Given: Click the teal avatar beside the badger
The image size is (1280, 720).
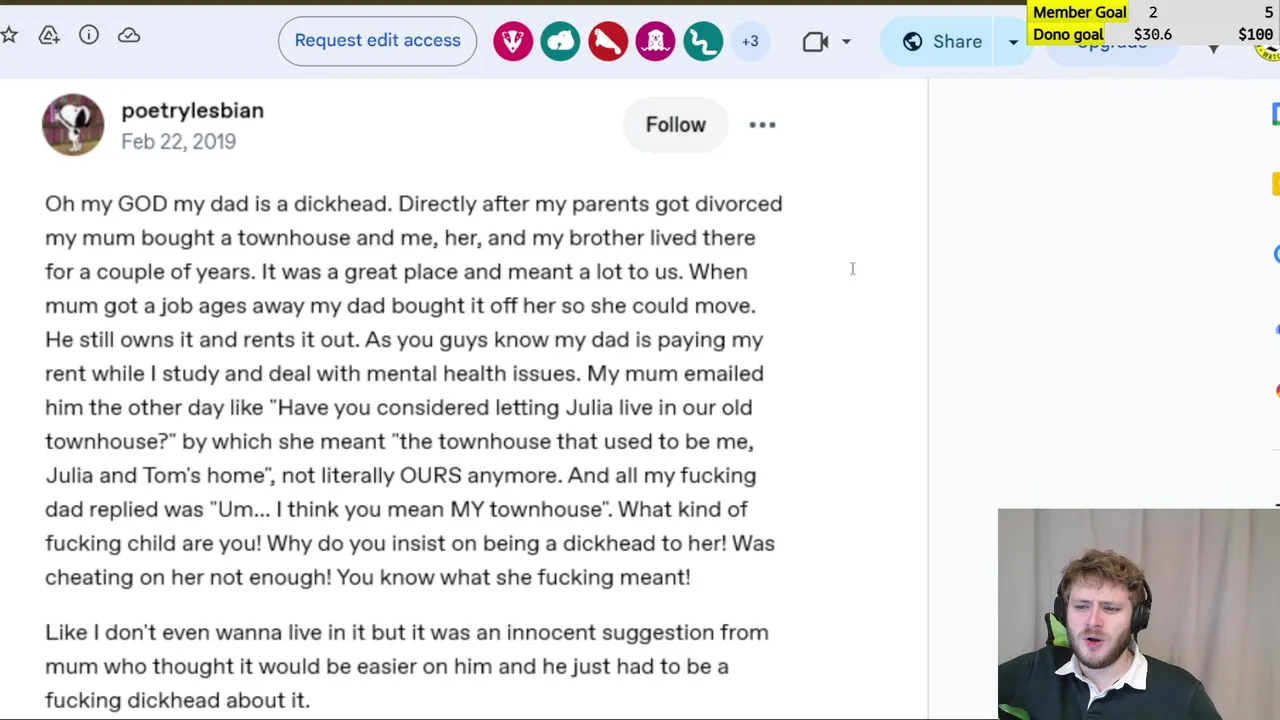Looking at the screenshot, I should click(560, 41).
